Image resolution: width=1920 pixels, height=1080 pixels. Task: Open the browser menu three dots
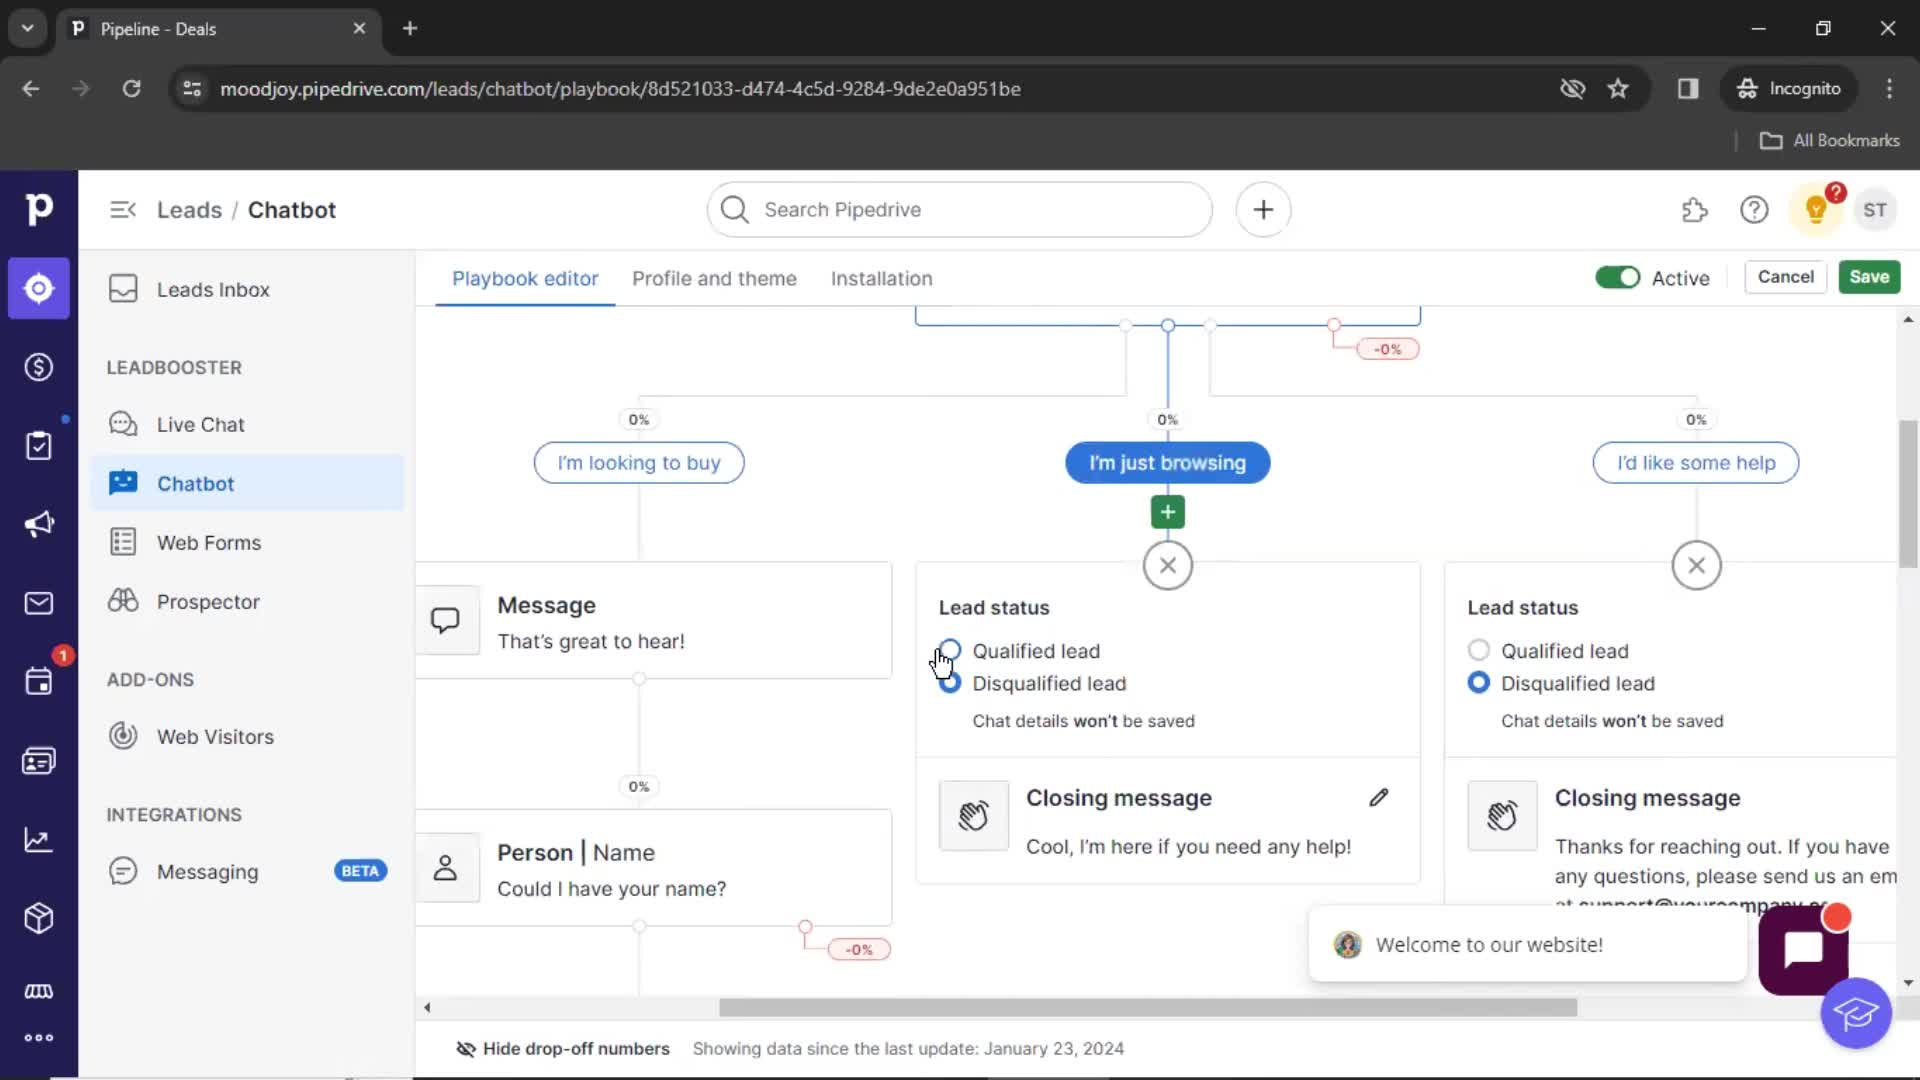pyautogui.click(x=1889, y=89)
